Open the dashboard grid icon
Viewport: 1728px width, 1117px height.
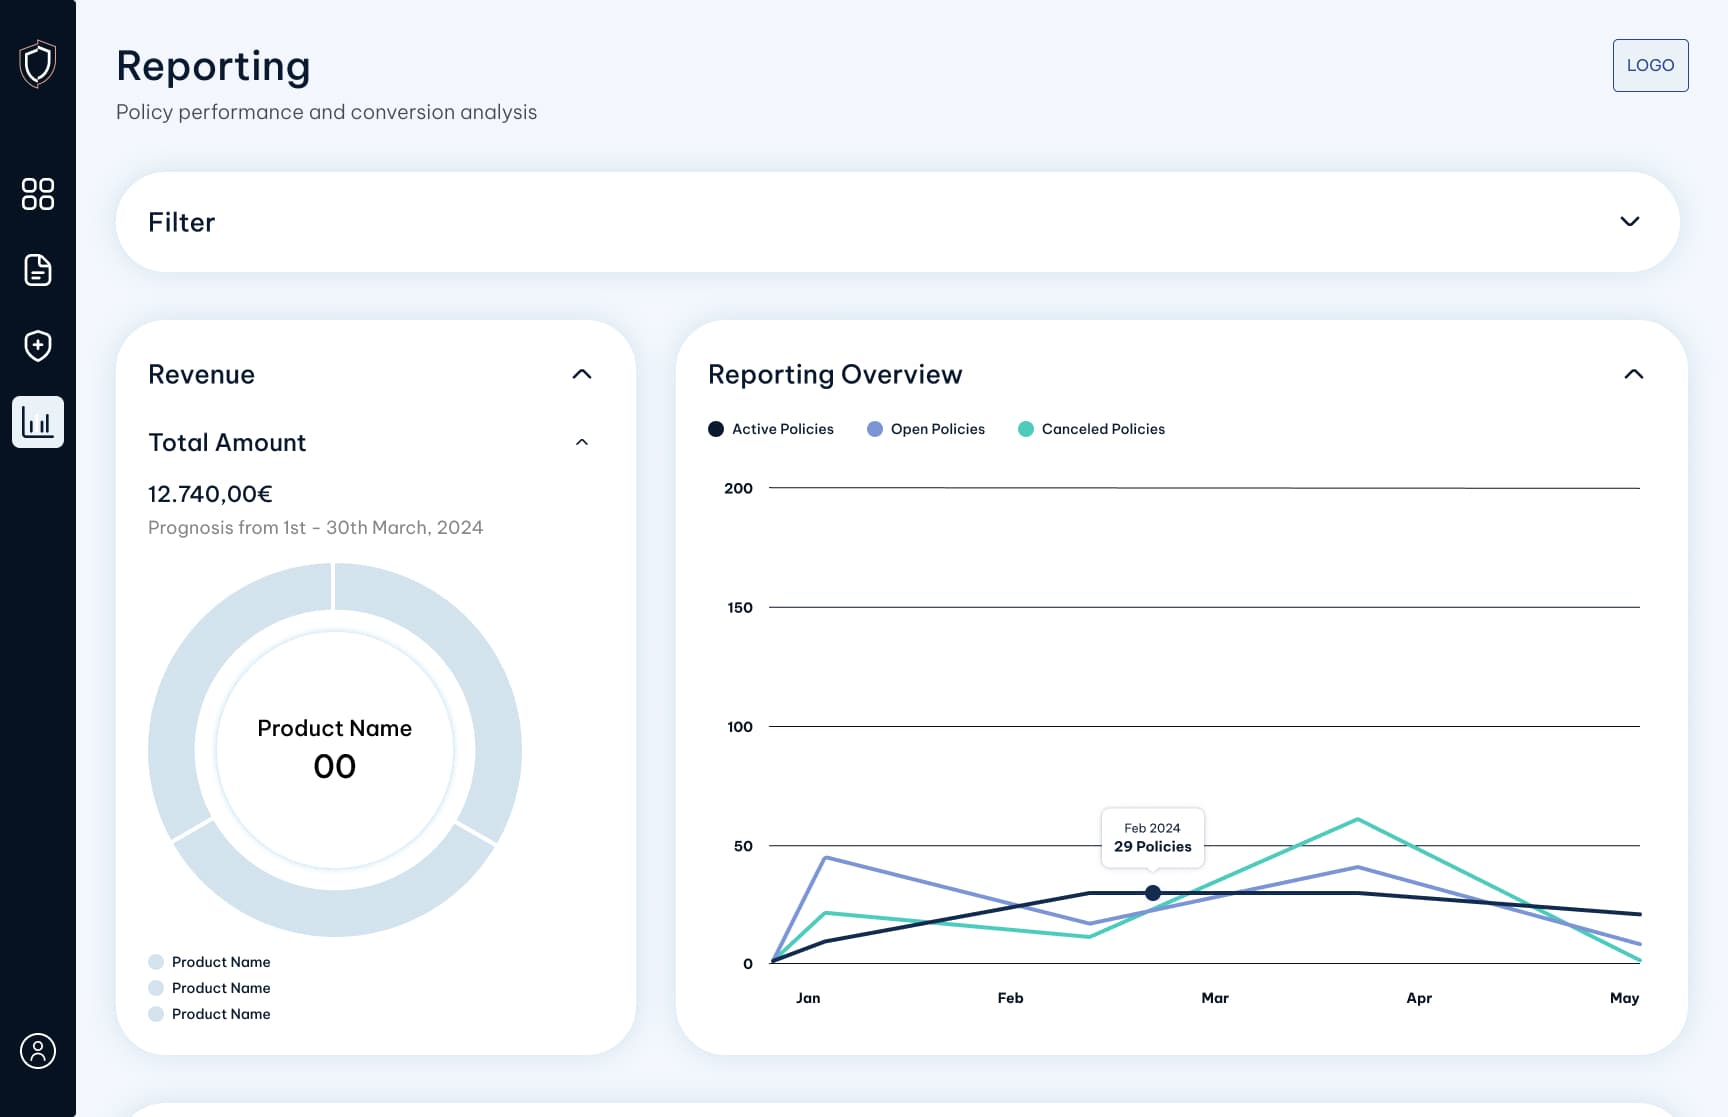[38, 195]
